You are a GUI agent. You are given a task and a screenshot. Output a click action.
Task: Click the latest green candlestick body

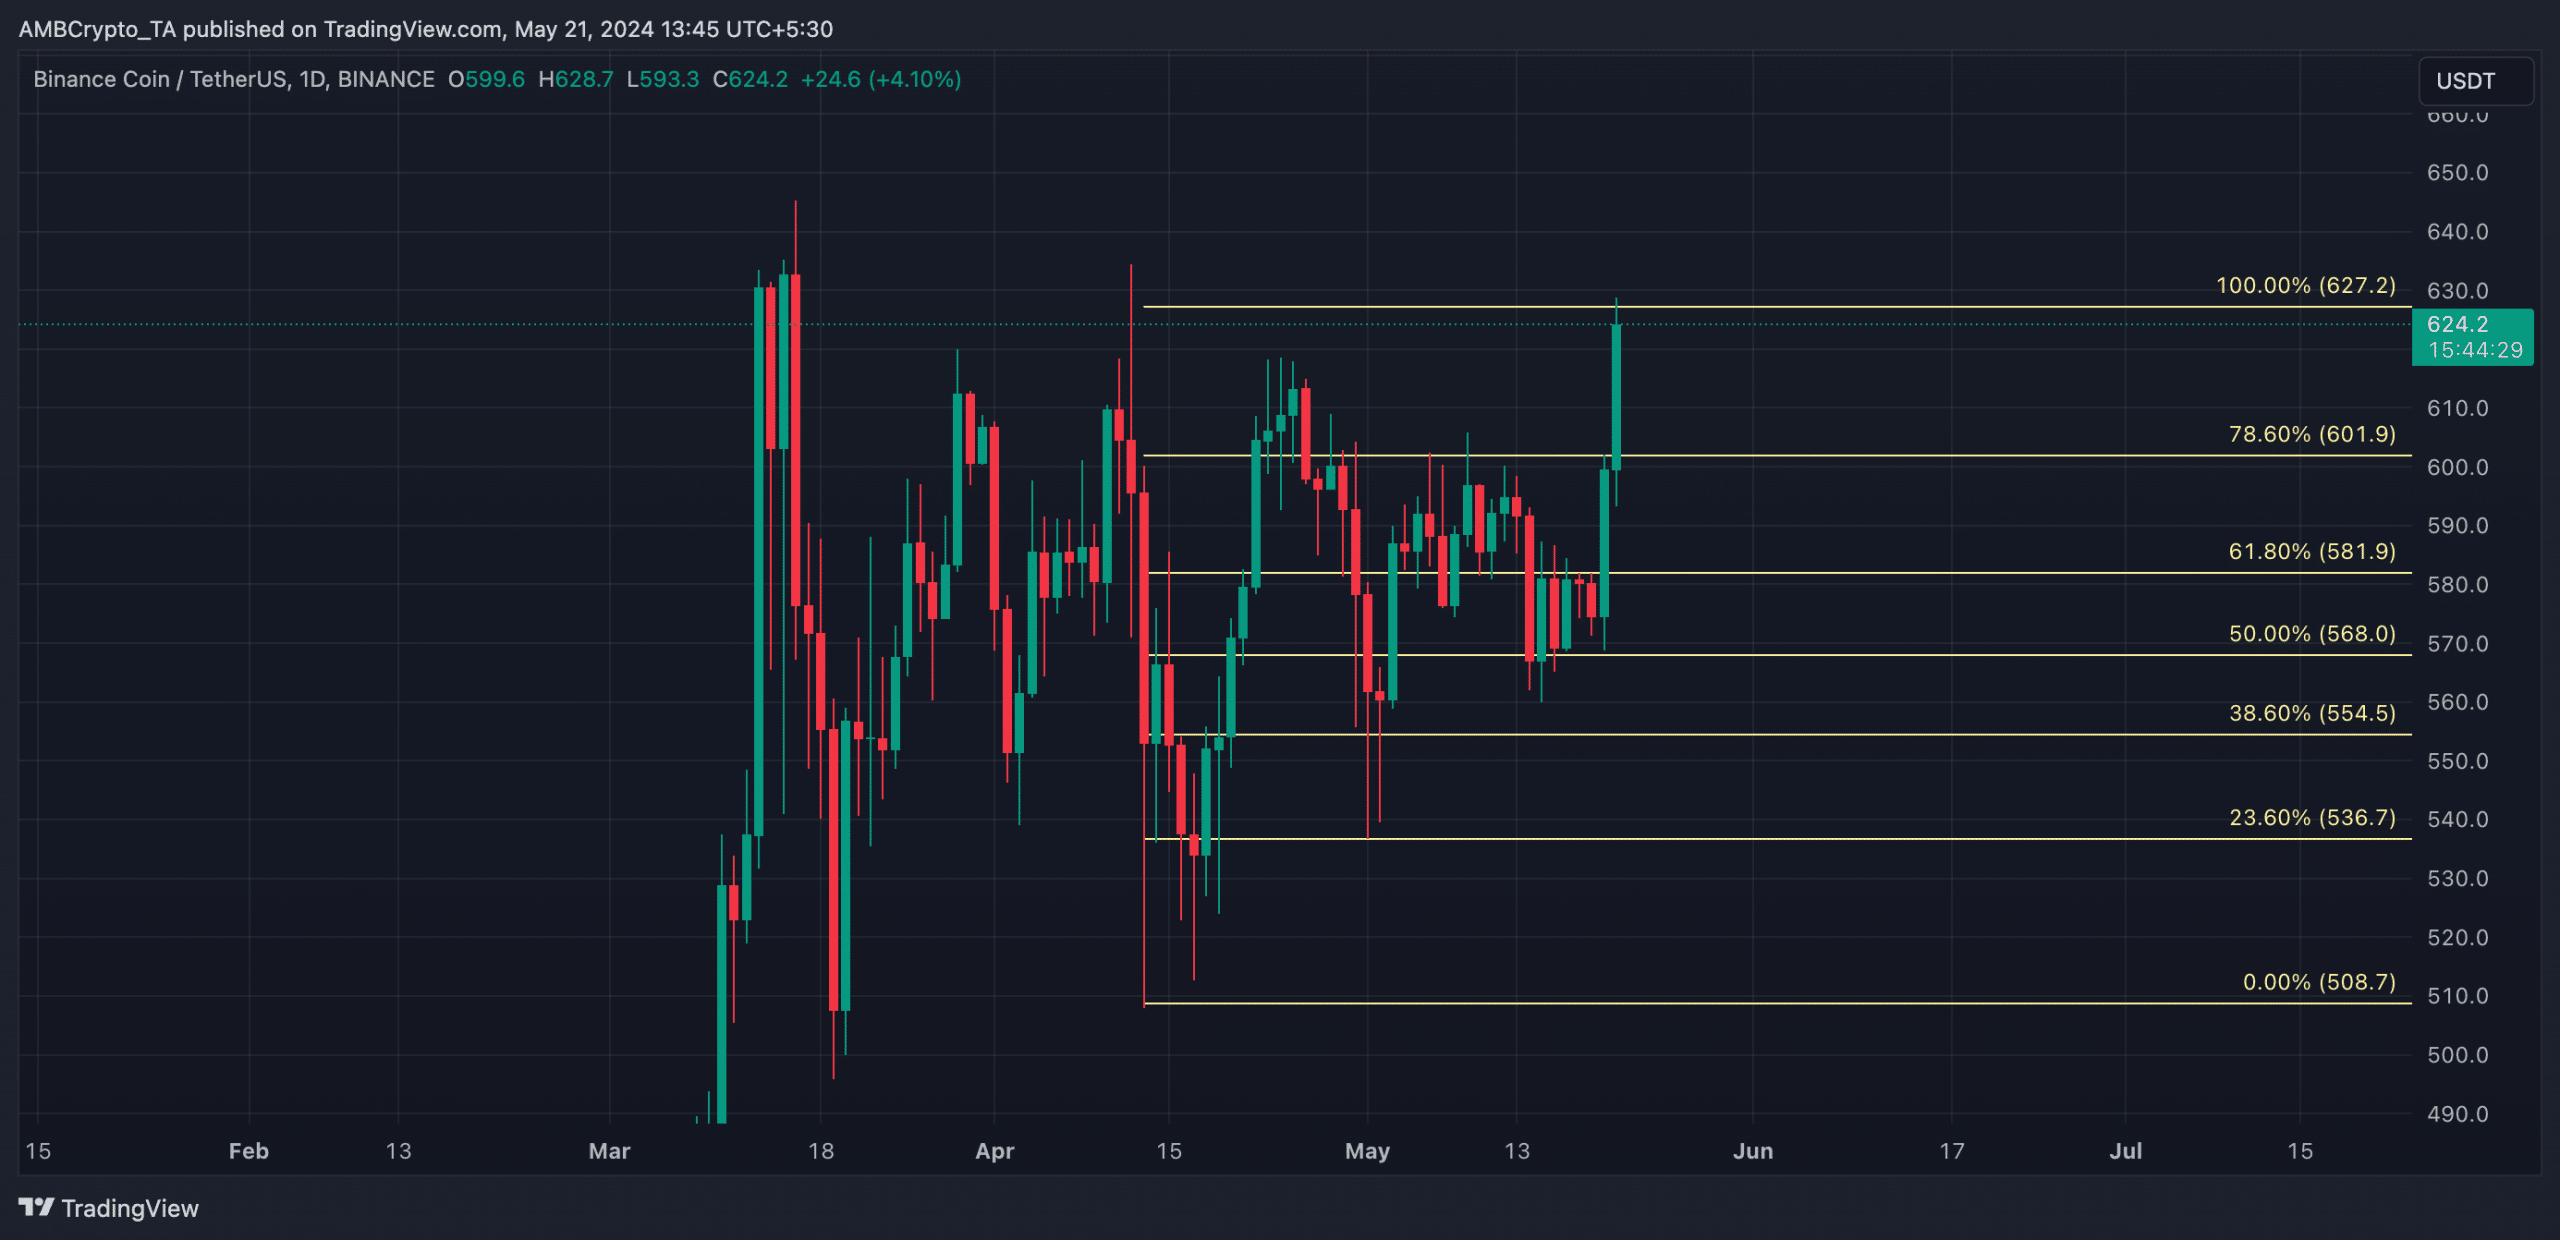1616,397
